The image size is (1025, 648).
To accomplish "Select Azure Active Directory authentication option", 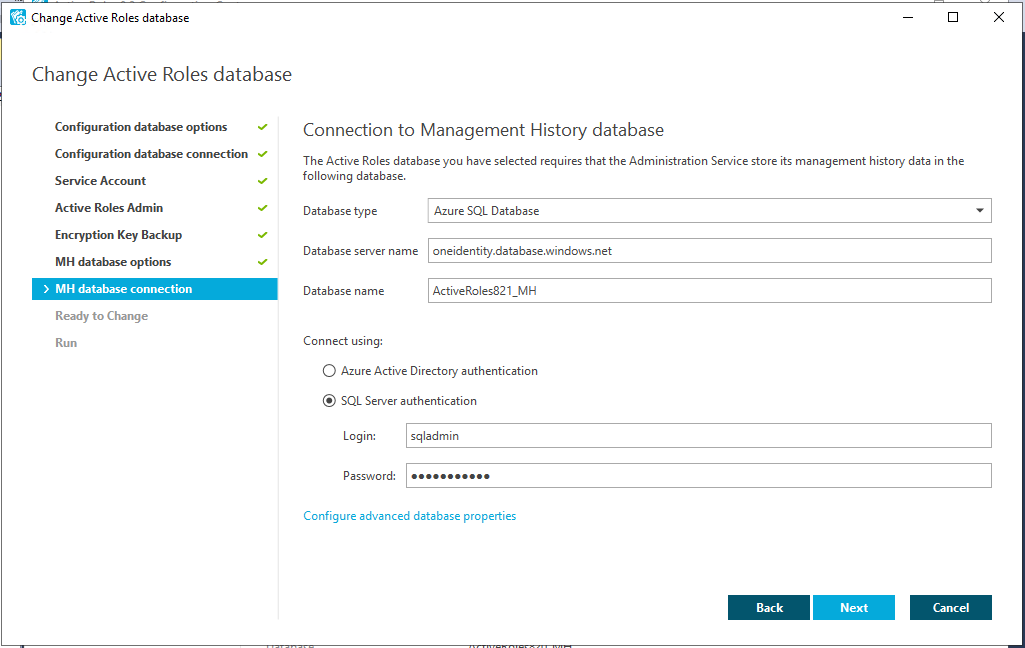I will click(329, 371).
